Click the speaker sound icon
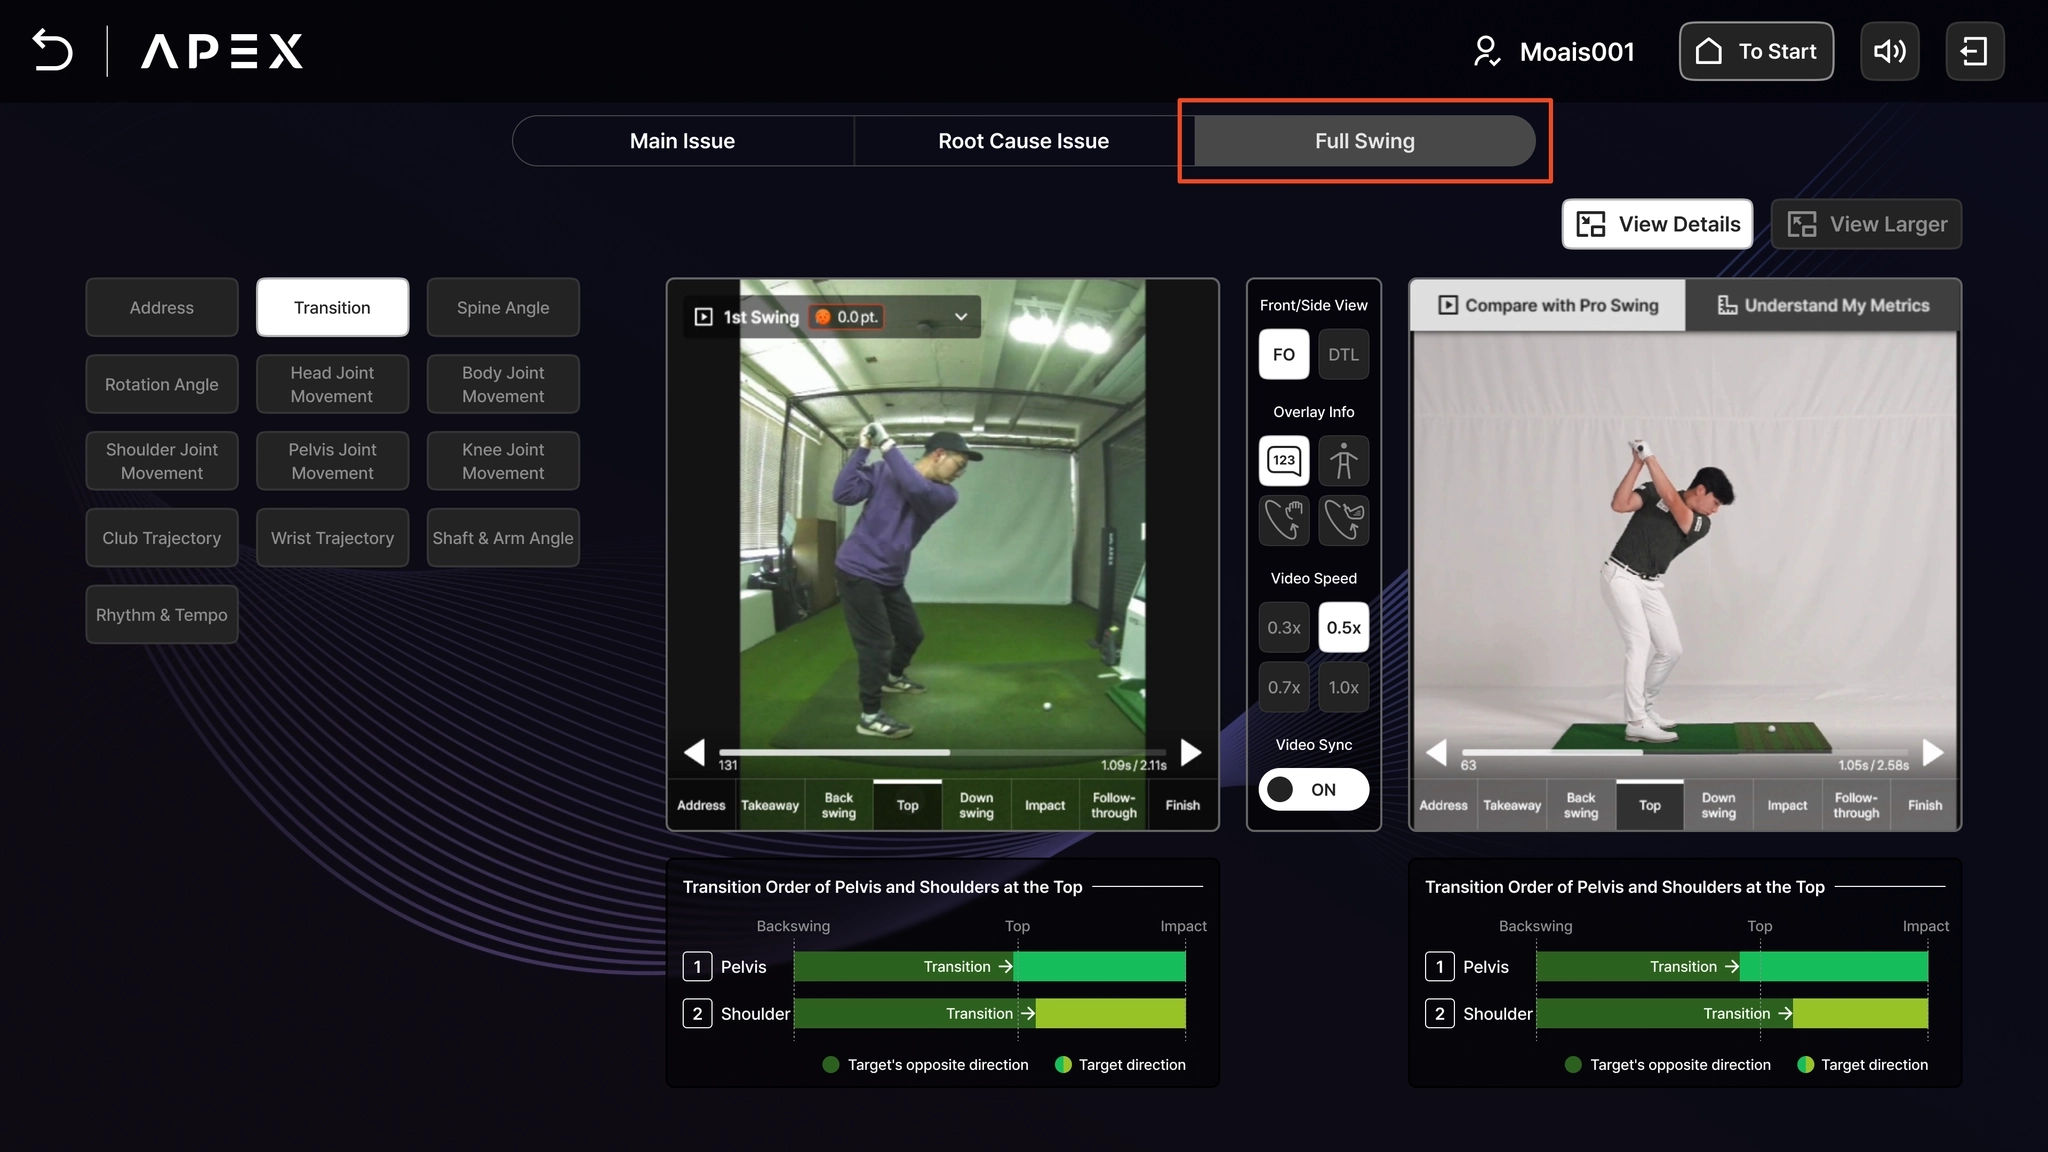 [1889, 51]
